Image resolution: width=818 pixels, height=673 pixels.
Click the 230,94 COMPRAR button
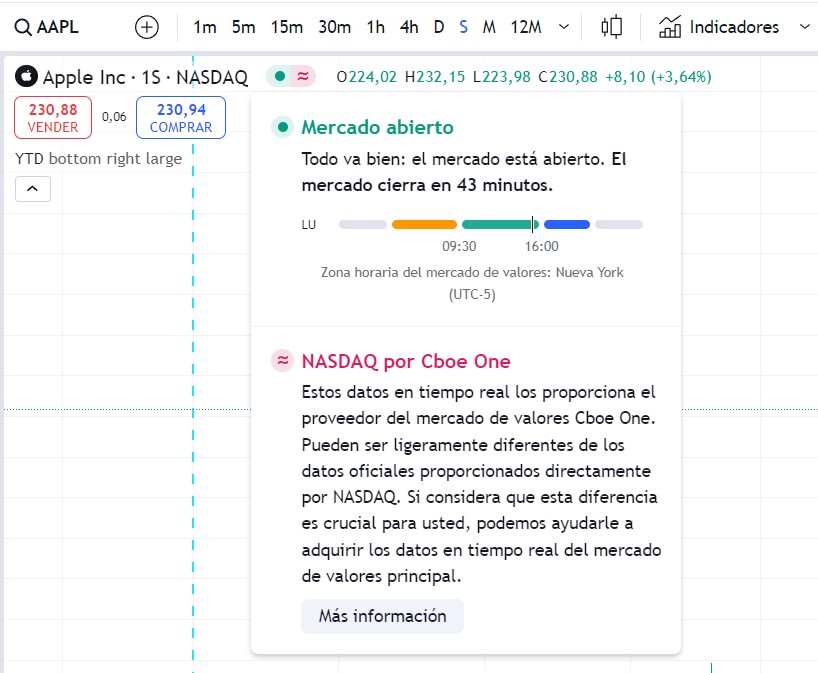tap(181, 117)
